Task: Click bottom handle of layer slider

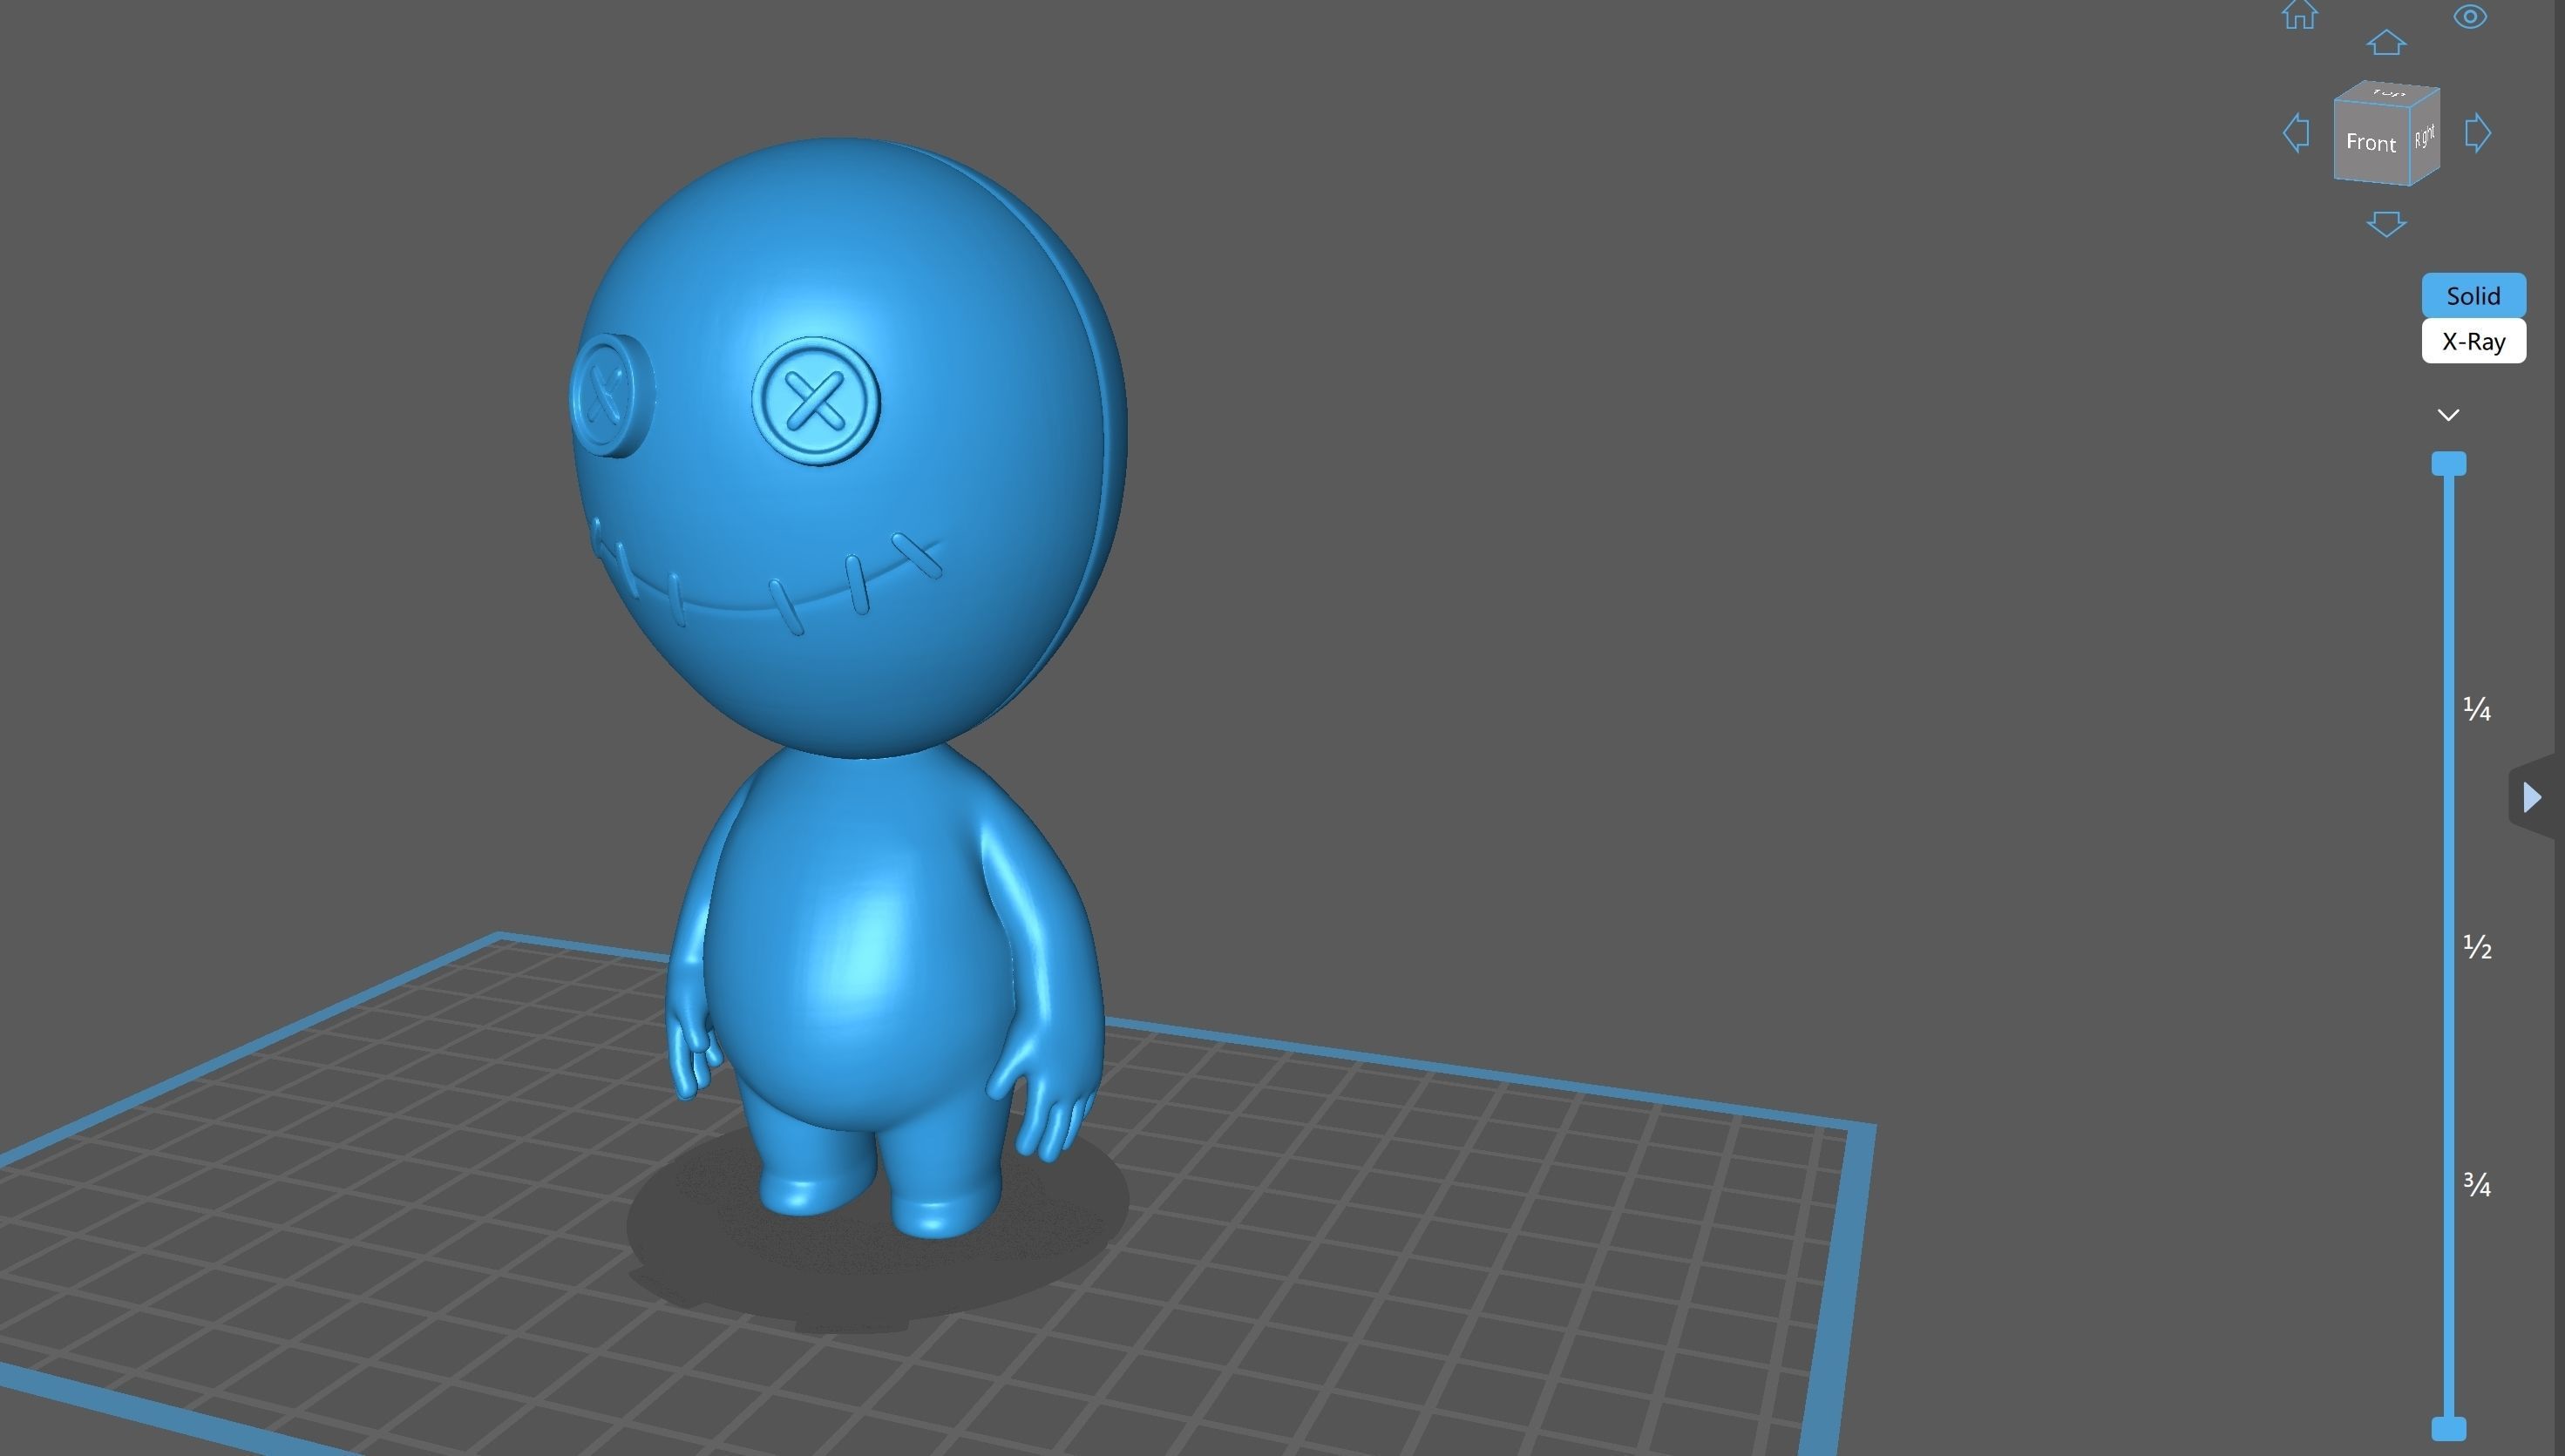Action: 2448,1428
